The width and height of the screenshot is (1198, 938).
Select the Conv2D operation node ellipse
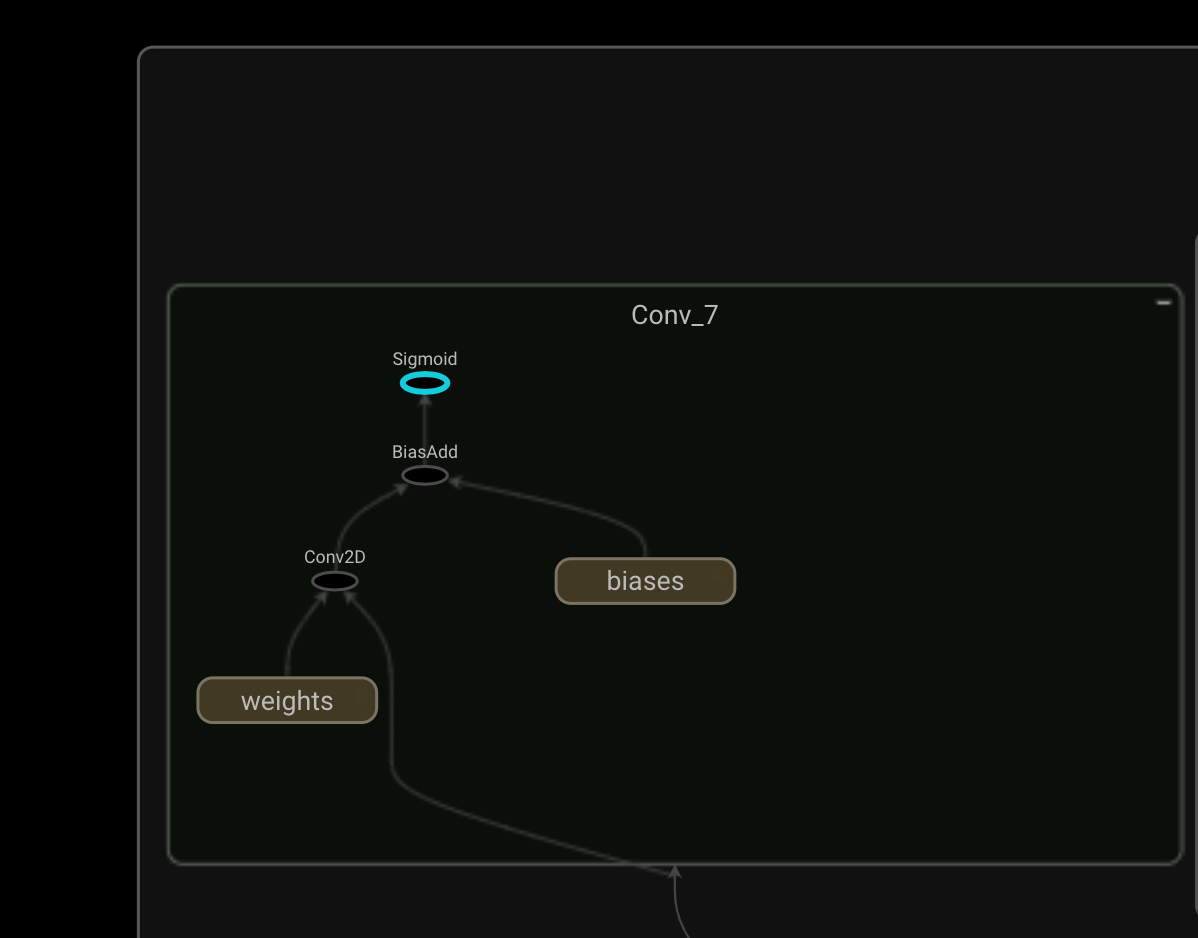[x=335, y=581]
